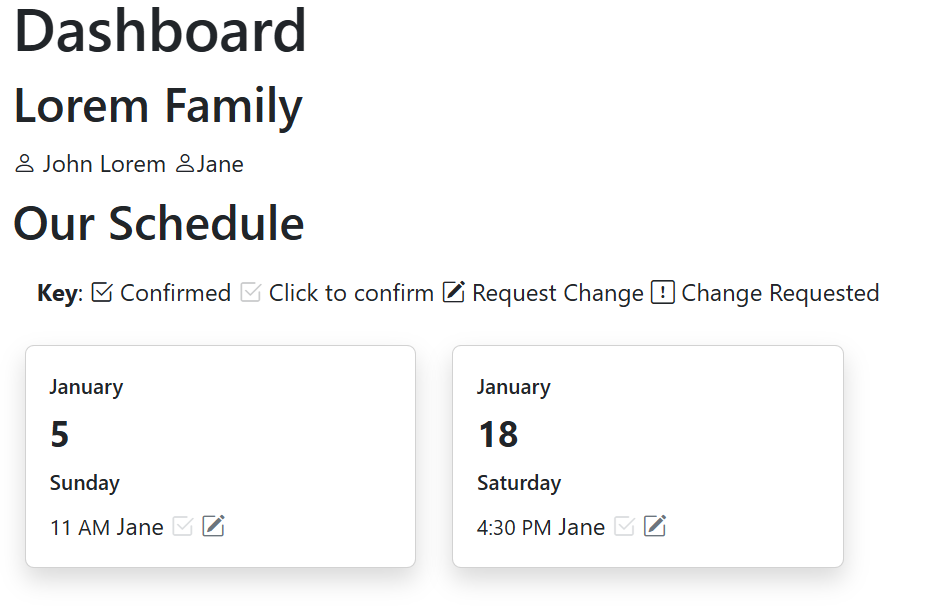Request change for January 5 appointment
The height and width of the screenshot is (612, 940).
click(x=213, y=526)
